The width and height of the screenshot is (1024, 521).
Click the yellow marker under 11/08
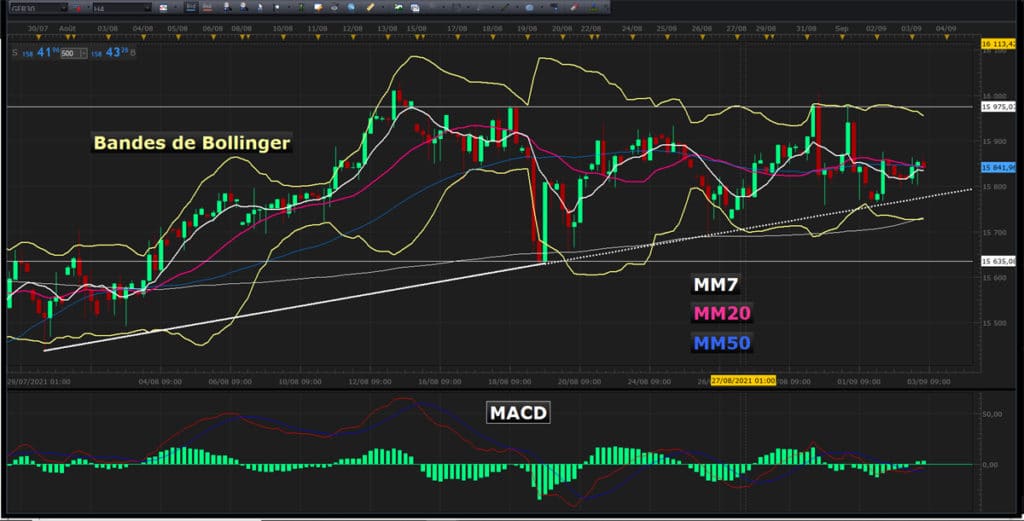pyautogui.click(x=318, y=37)
